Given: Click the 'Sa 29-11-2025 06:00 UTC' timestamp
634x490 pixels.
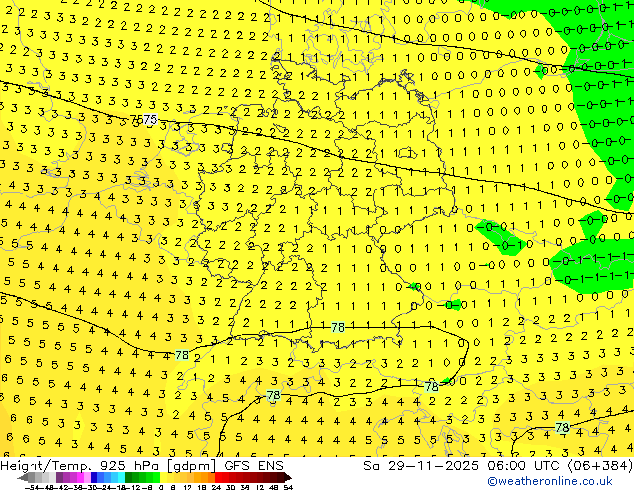Looking at the screenshot, I should (463, 466).
